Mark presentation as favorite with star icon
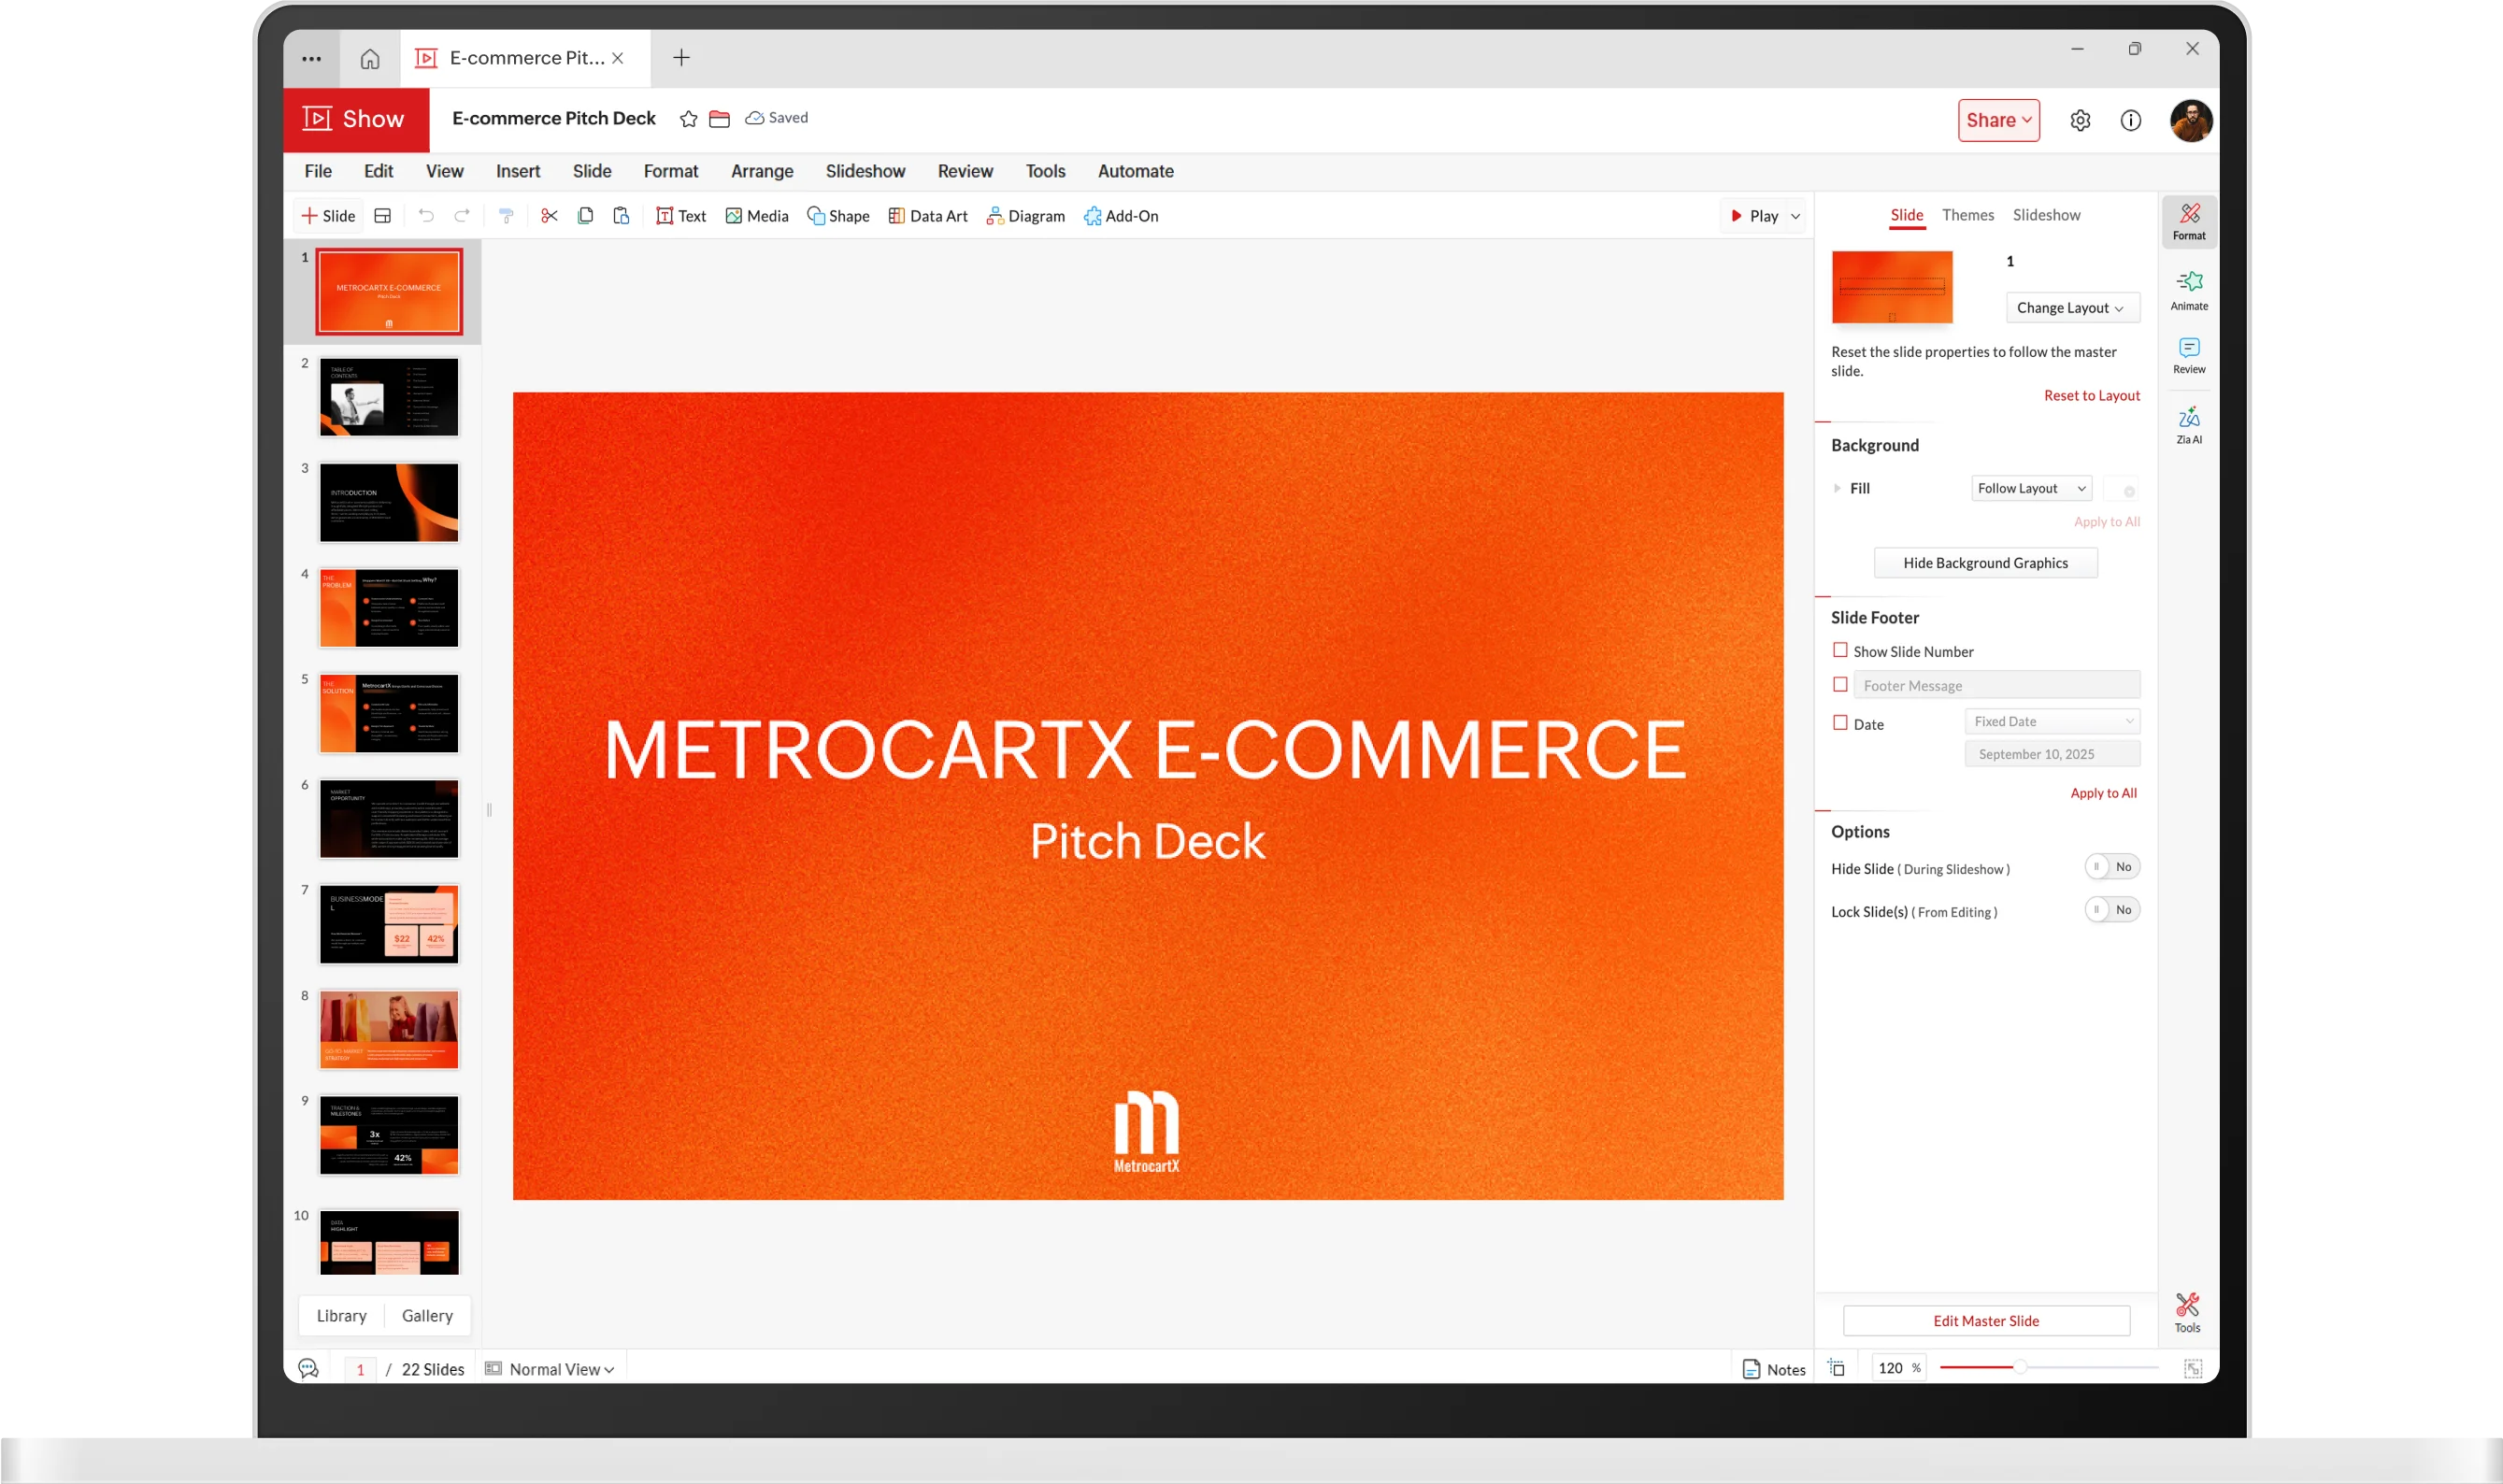This screenshot has width=2503, height=1484. tap(688, 119)
